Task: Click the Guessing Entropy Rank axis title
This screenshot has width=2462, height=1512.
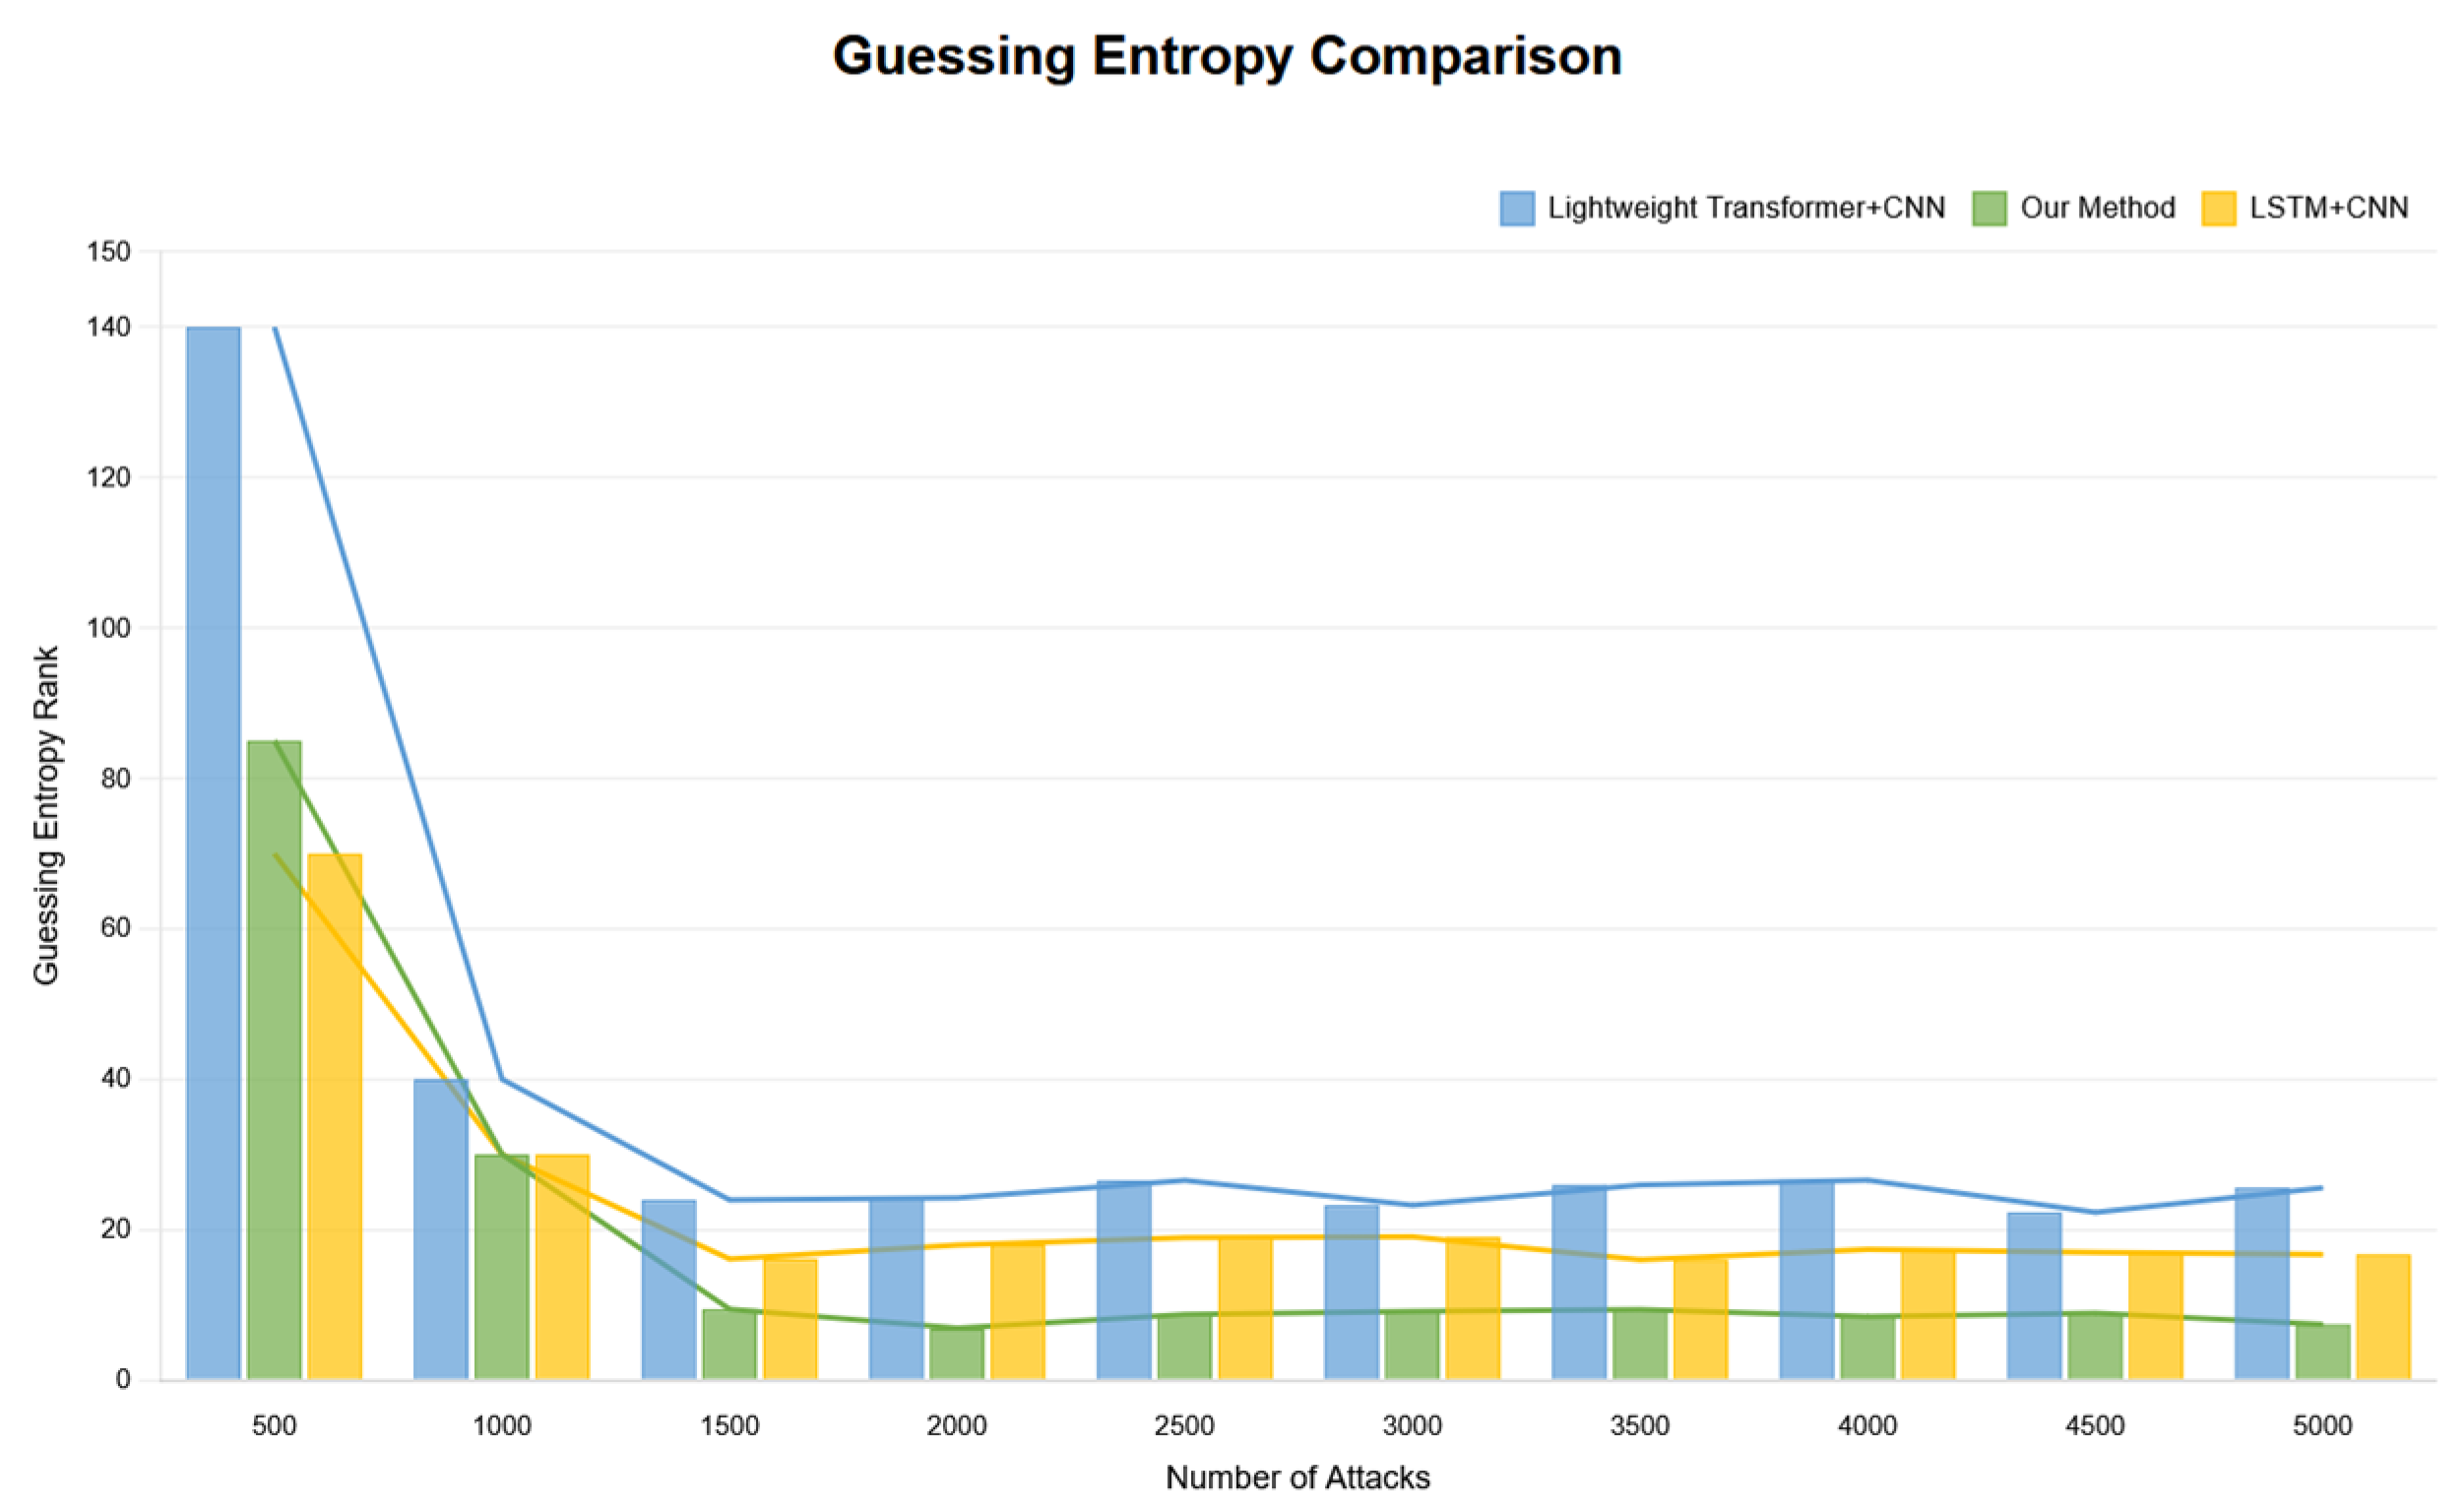Action: tap(46, 815)
